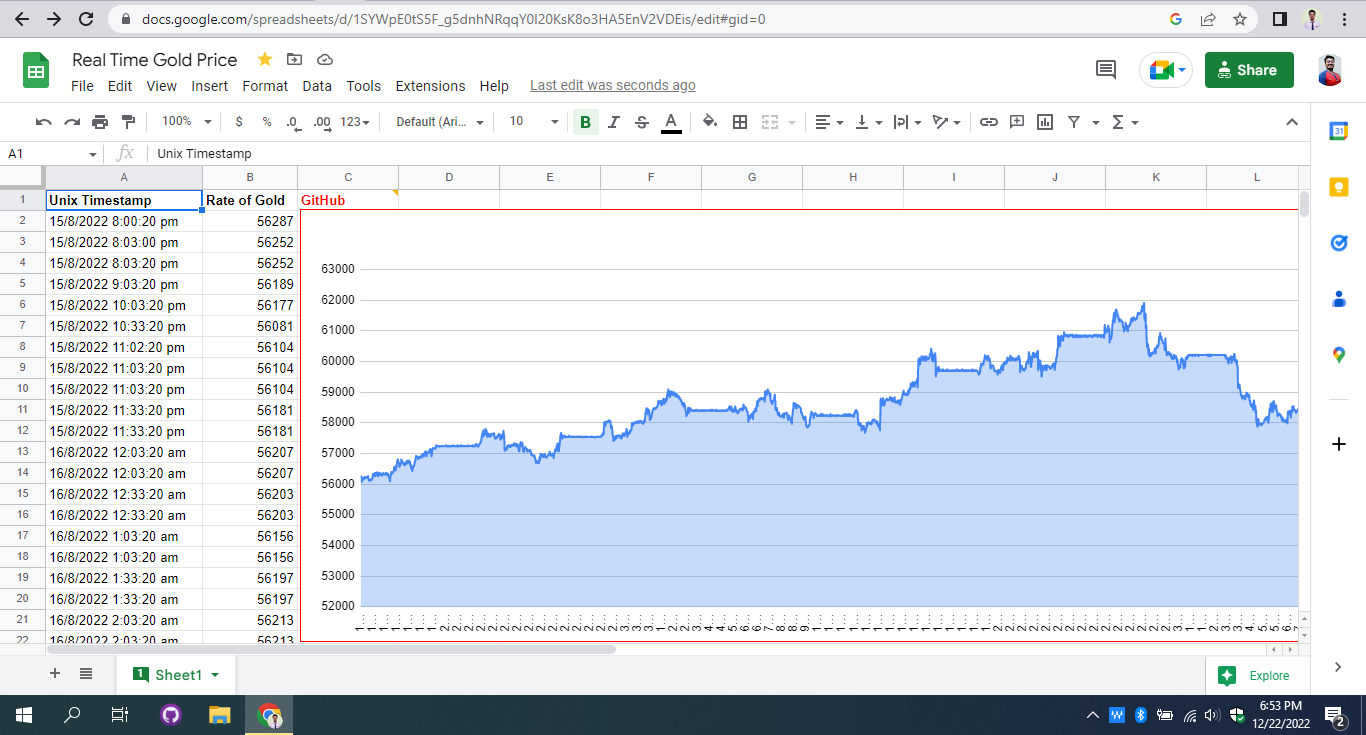The image size is (1366, 735).
Task: Open the File menu
Action: point(82,86)
